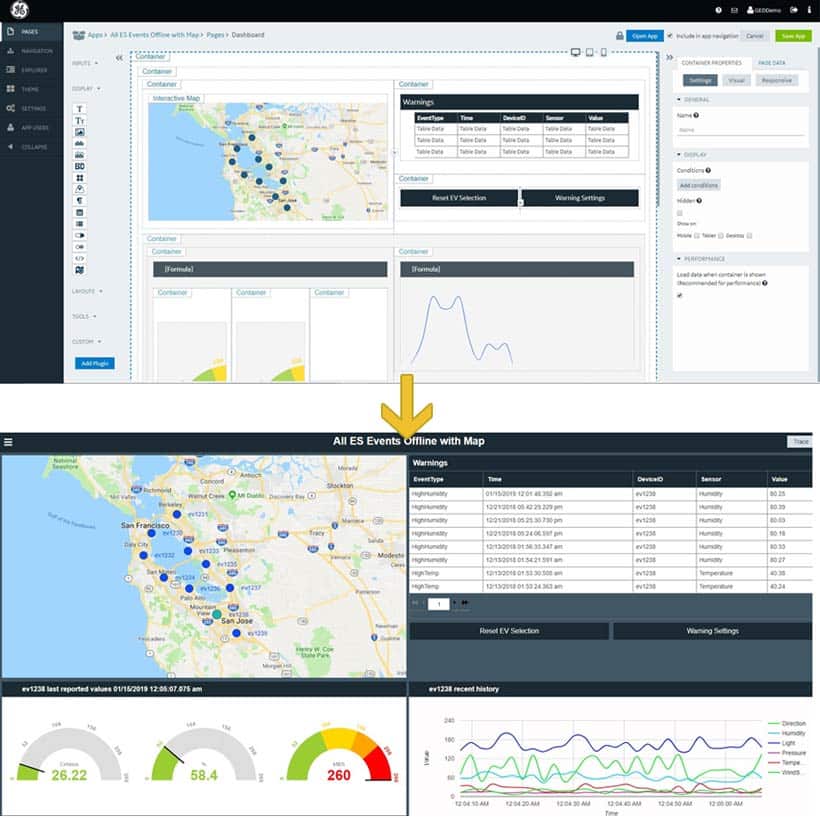Viewport: 820px width, 820px height.
Task: Collapse the widget palette with double-left chevron
Action: 119,58
